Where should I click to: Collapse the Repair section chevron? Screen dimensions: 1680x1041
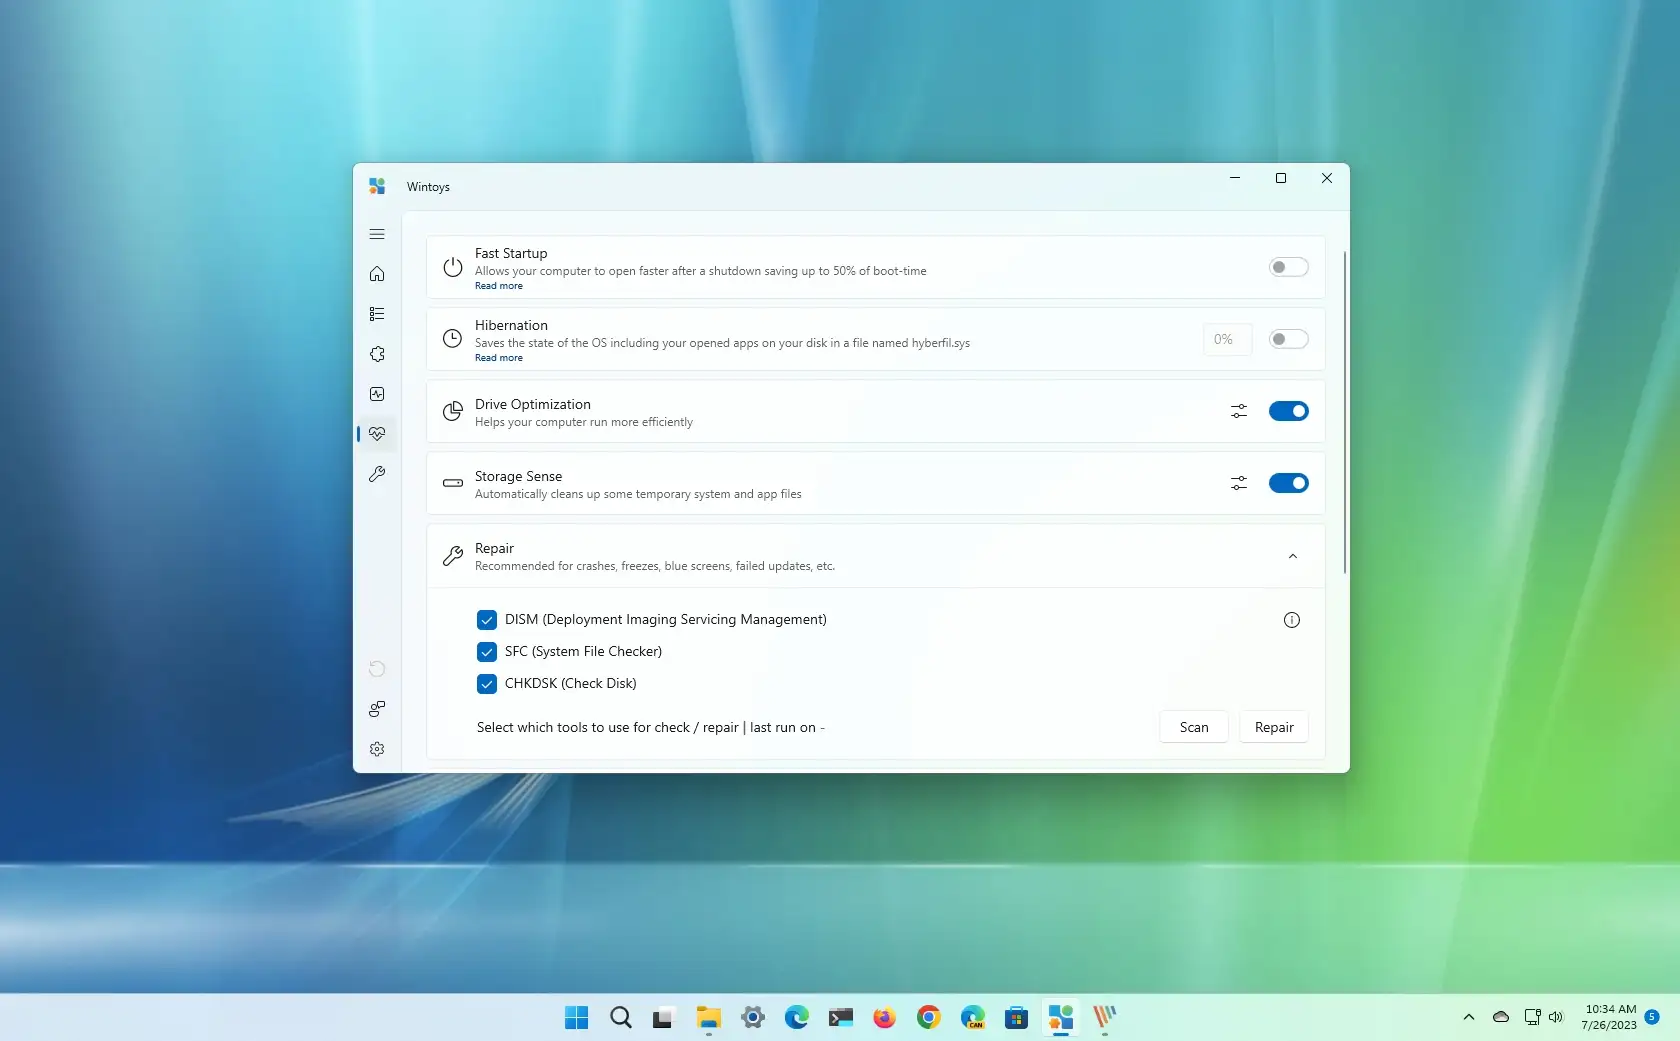(1293, 556)
